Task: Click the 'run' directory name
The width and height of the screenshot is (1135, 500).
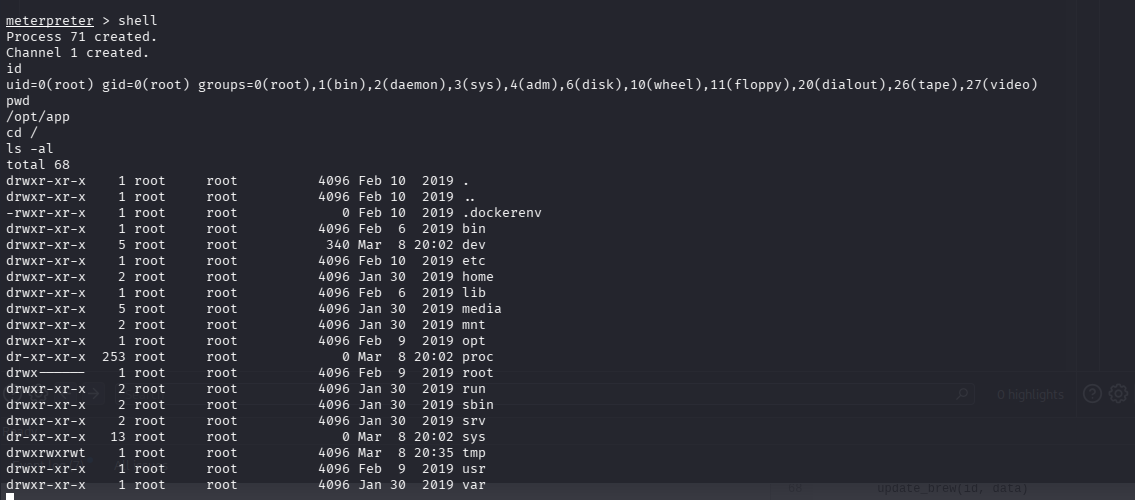Action: click(x=474, y=389)
